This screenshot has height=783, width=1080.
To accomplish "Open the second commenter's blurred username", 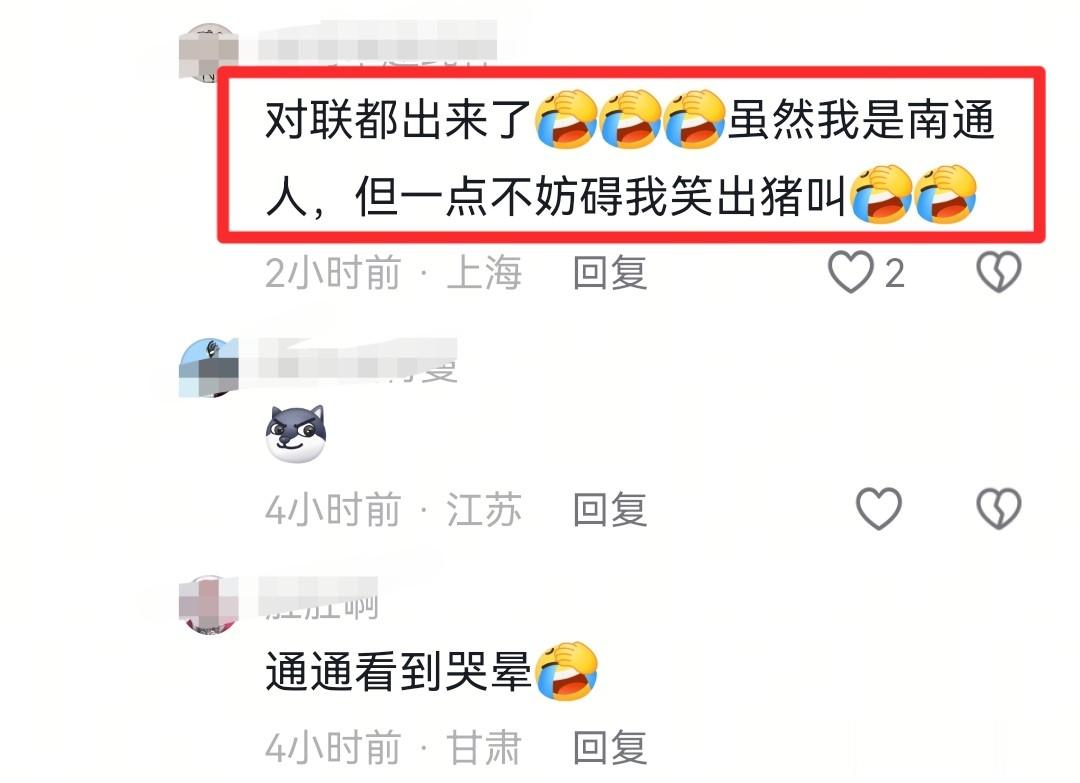I will (x=358, y=360).
